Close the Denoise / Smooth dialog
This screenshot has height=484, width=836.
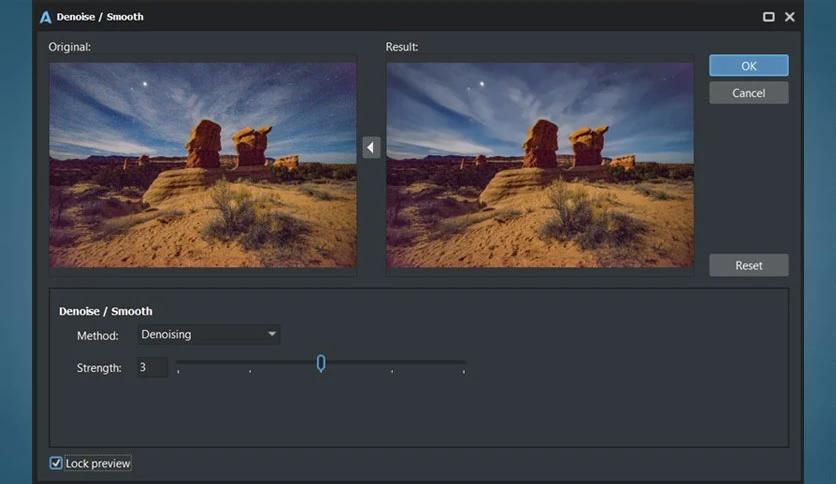pos(790,17)
